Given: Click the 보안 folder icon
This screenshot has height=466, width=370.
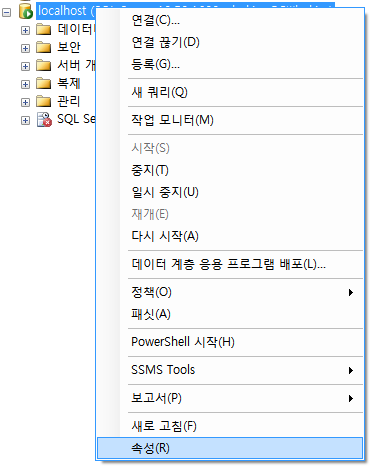Looking at the screenshot, I should coord(43,48).
